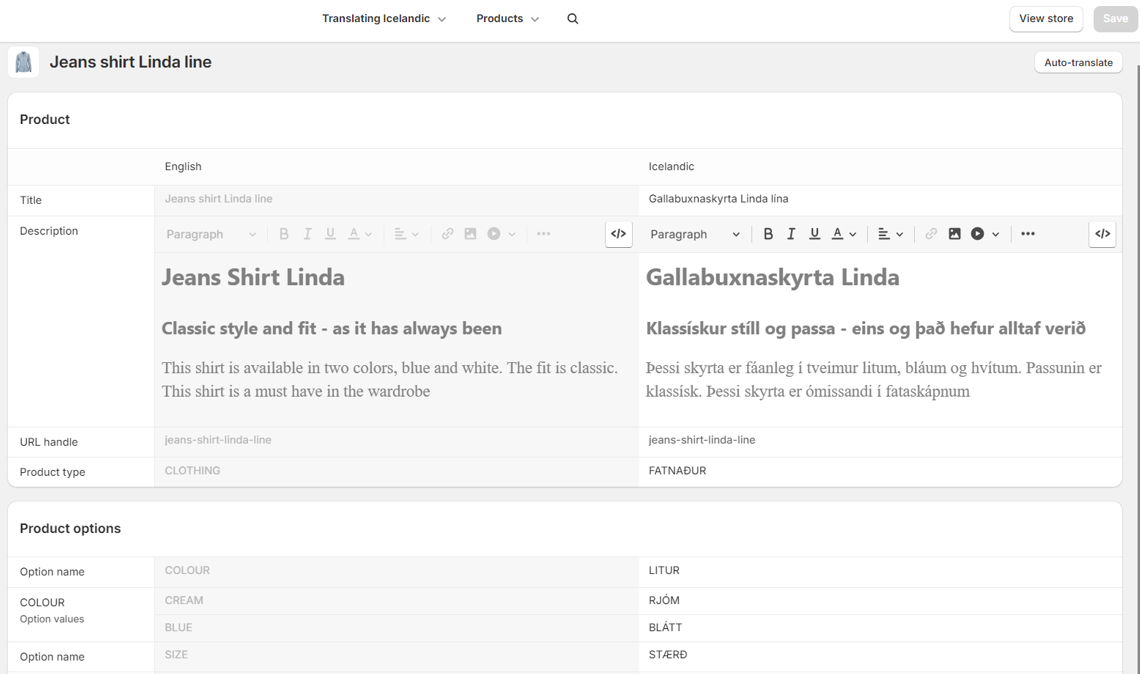This screenshot has height=674, width=1140.
Task: Expand alignment options in Icelandic editor
Action: pos(890,234)
